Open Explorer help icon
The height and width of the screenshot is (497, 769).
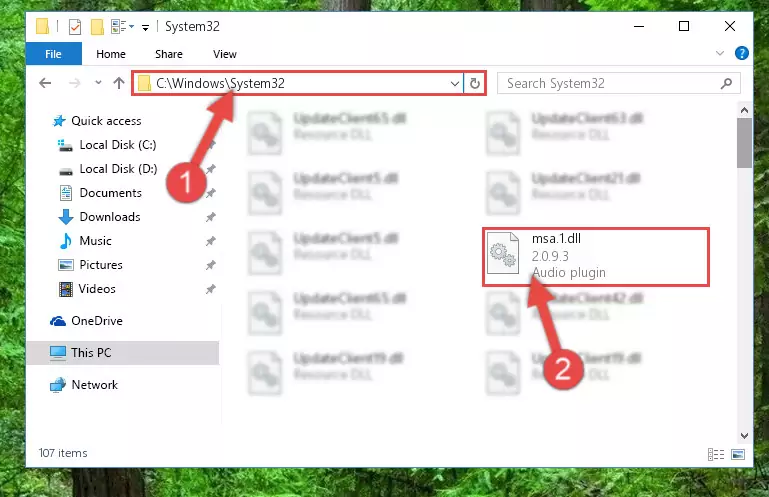[x=742, y=53]
